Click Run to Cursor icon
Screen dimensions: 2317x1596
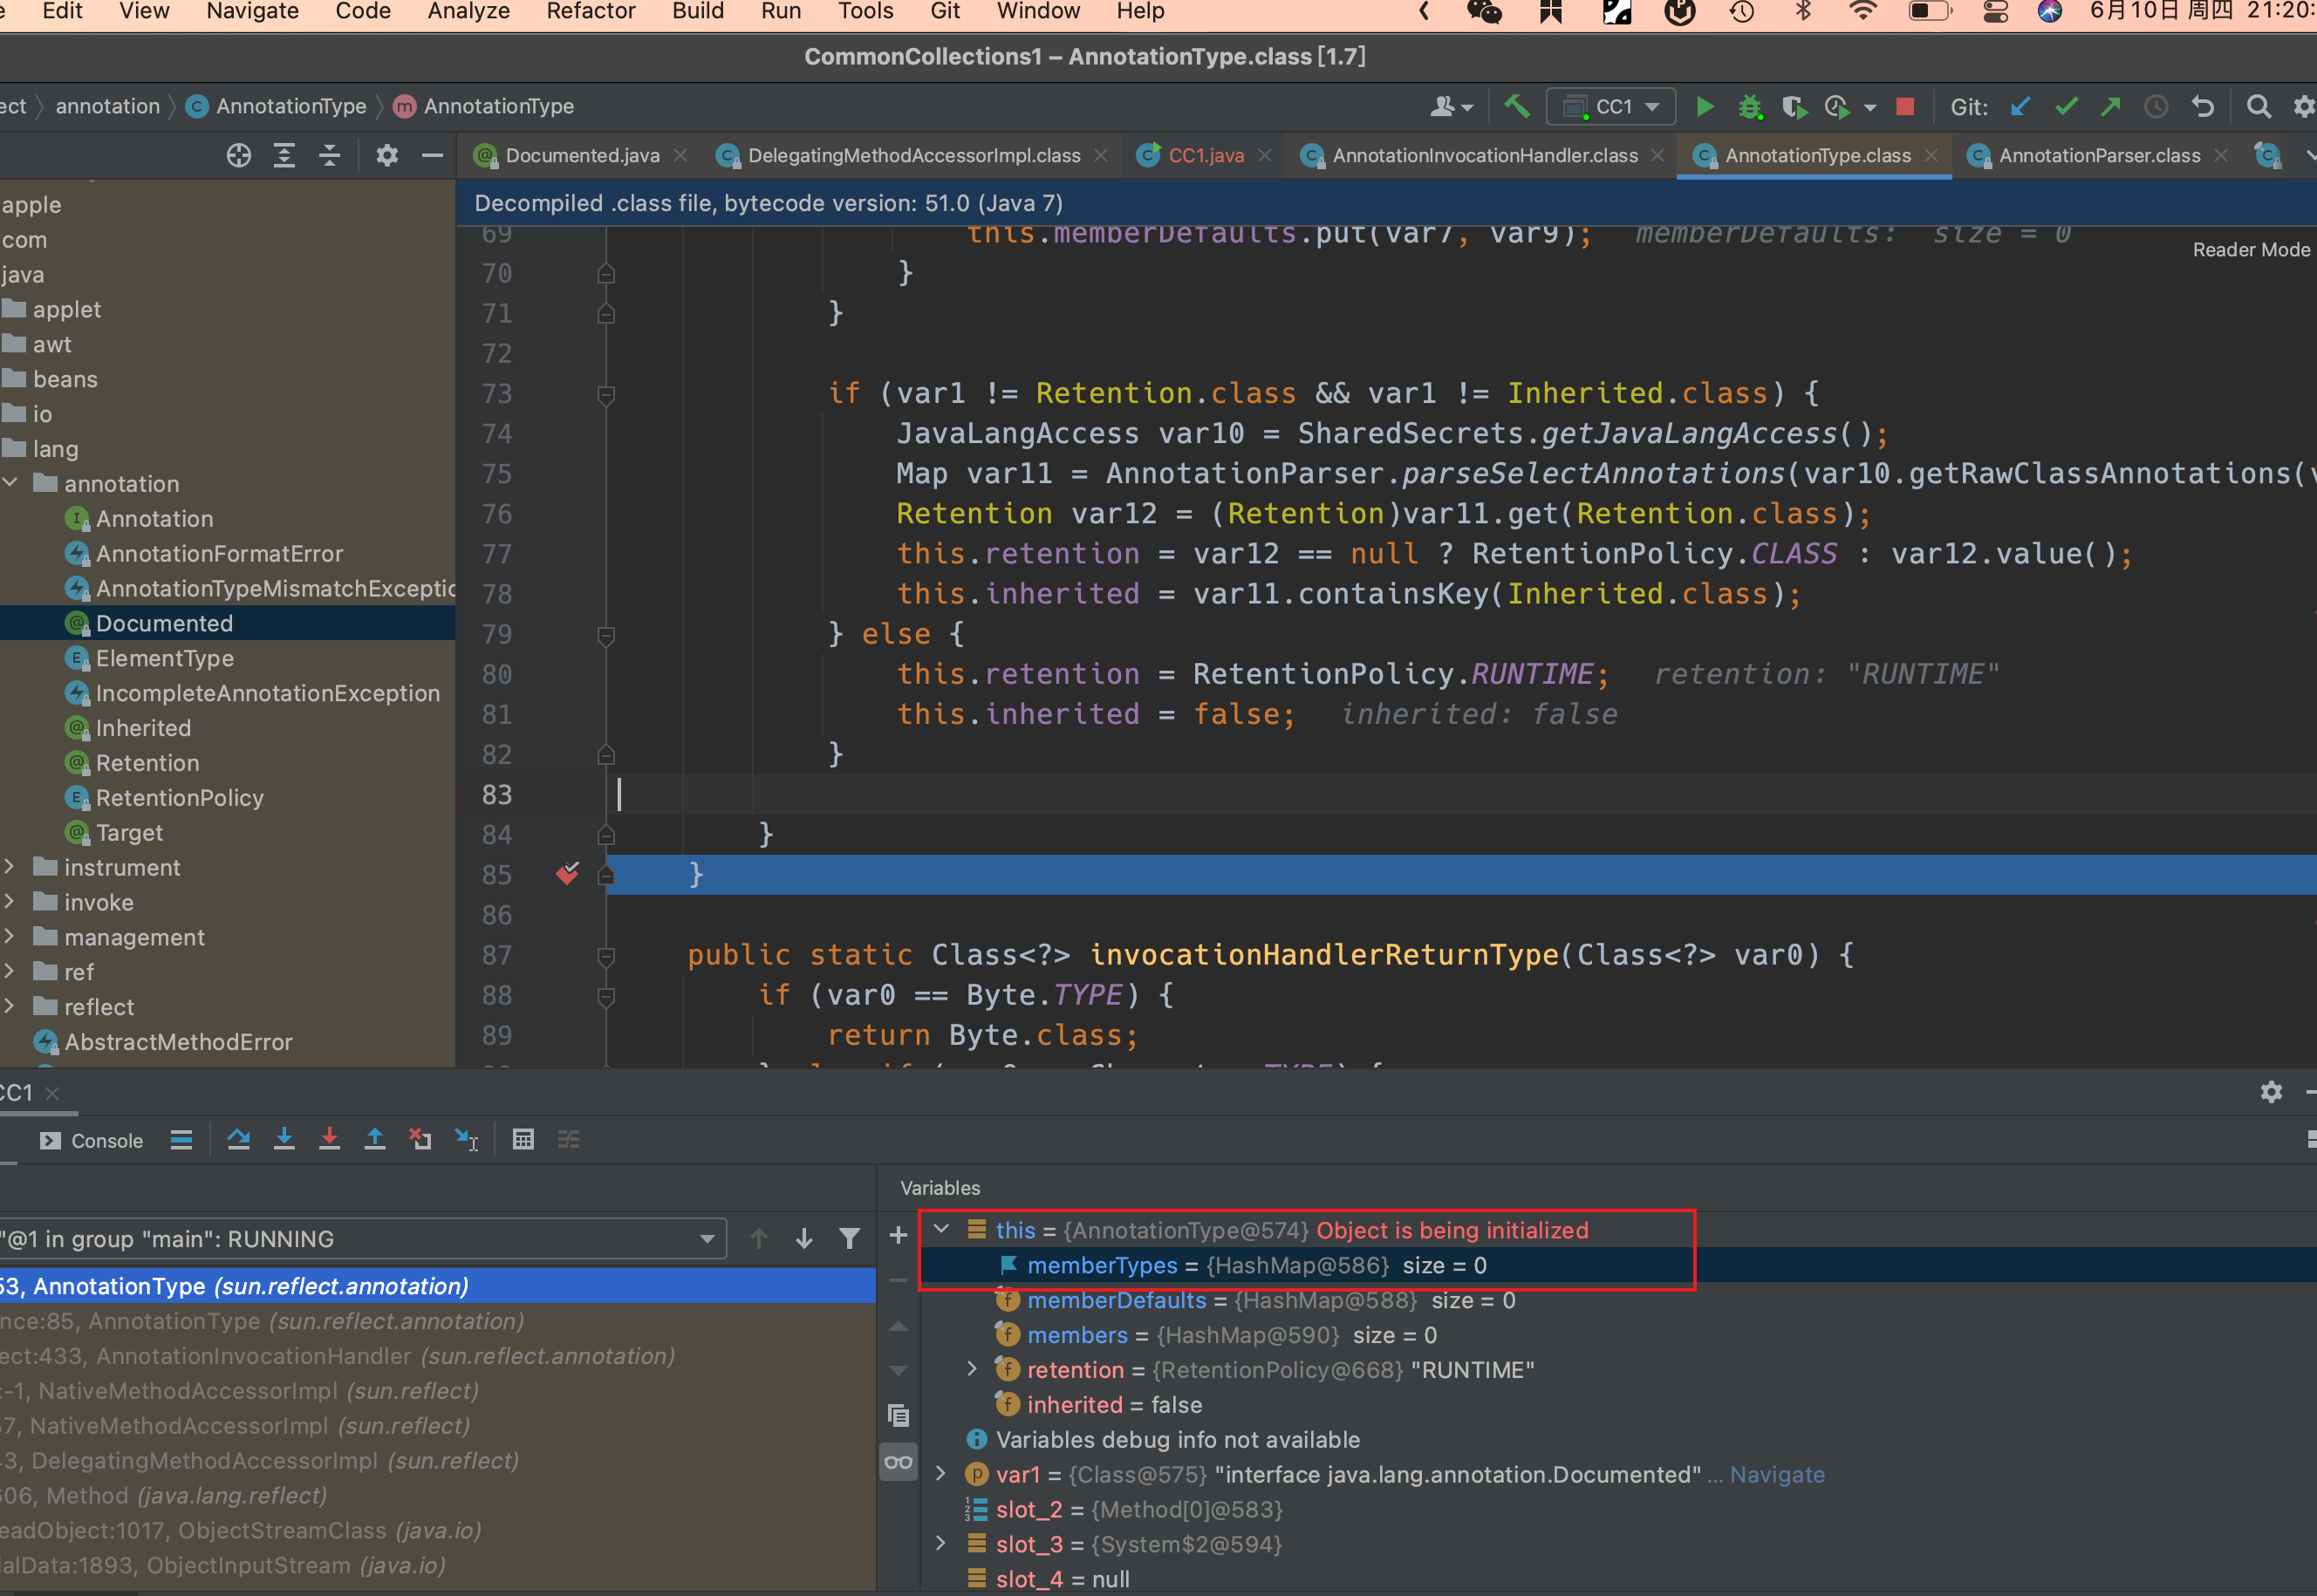click(466, 1140)
